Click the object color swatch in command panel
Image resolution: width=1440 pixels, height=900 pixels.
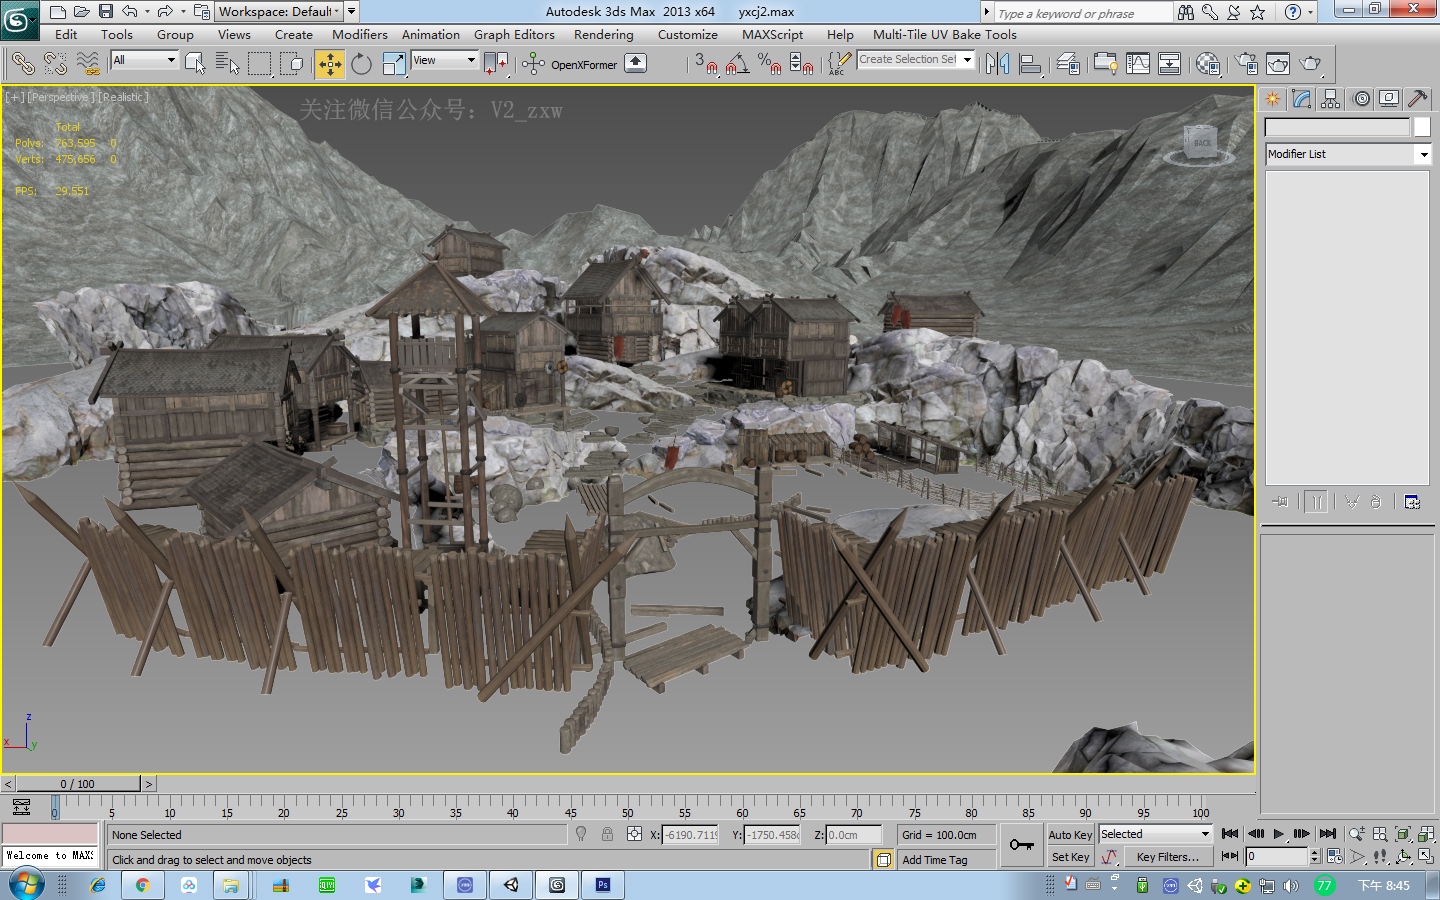(1422, 127)
